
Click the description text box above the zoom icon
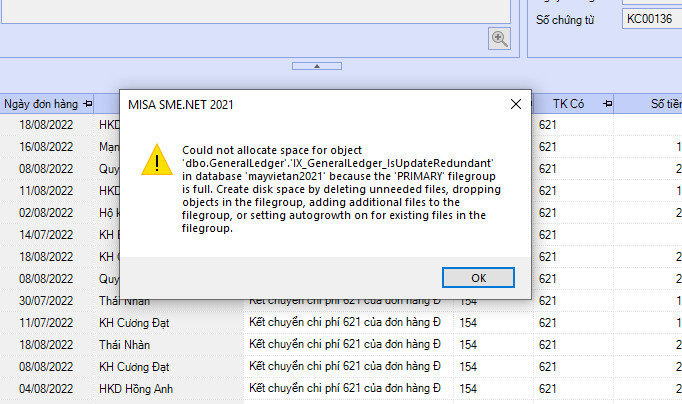tap(256, 11)
